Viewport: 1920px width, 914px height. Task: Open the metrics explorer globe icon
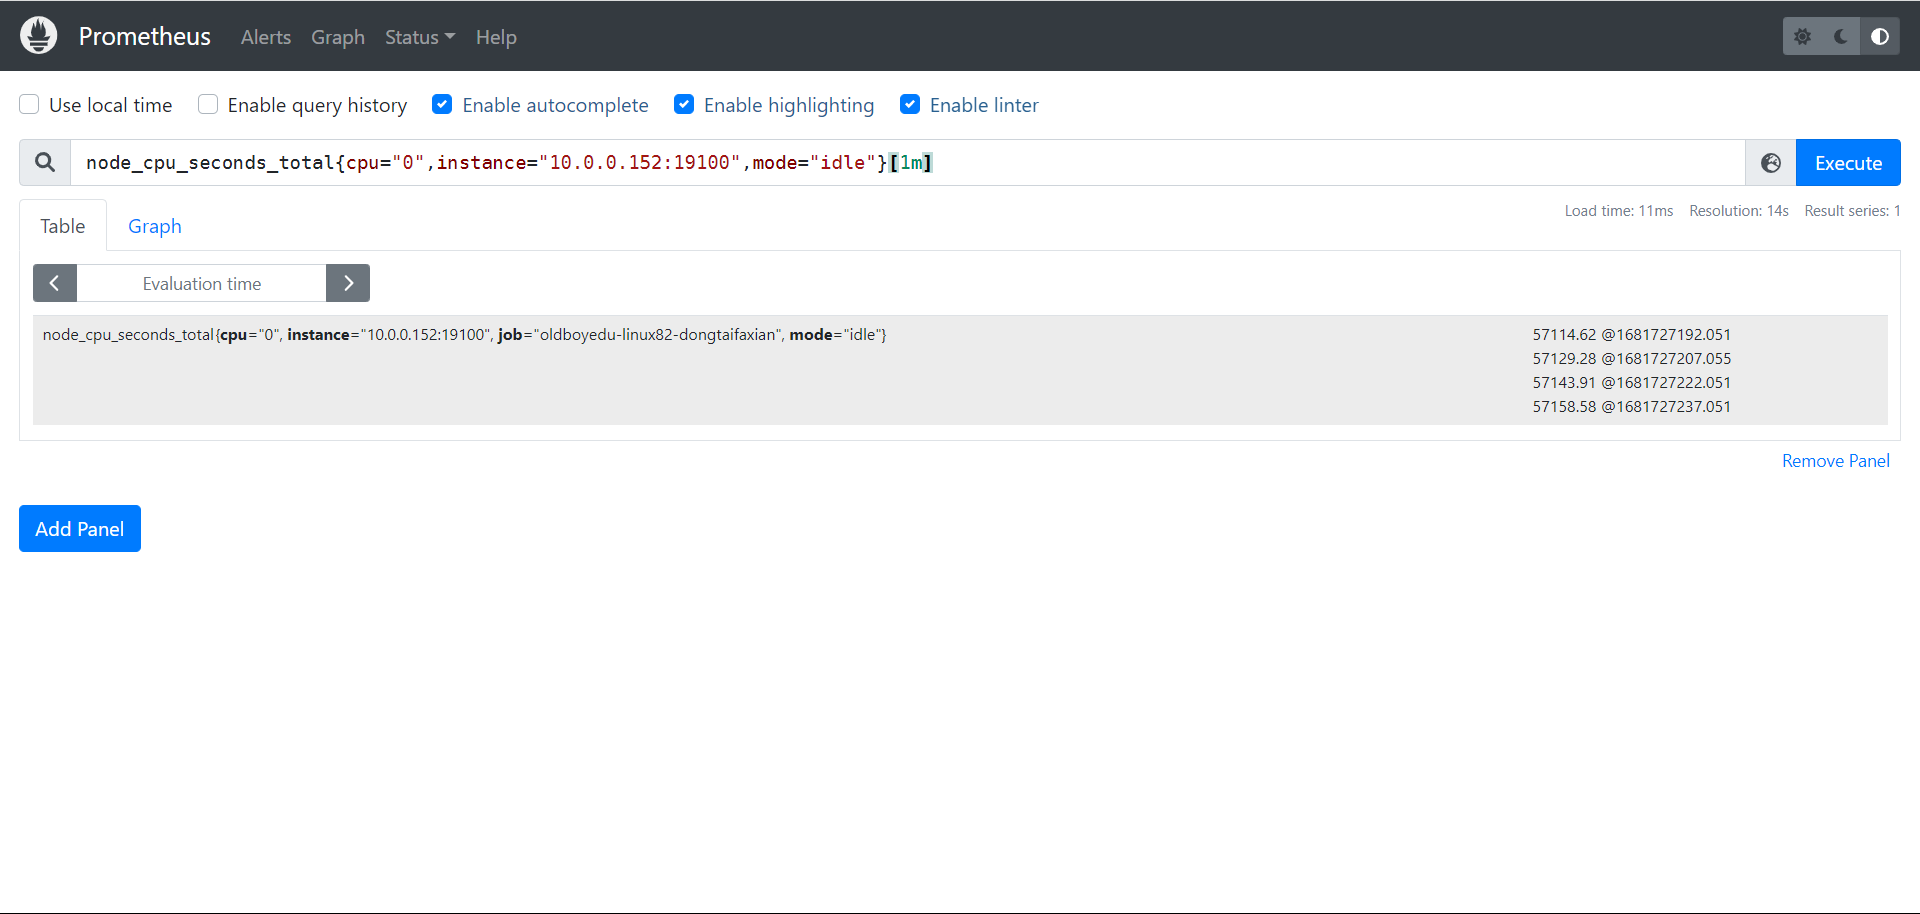point(1771,163)
